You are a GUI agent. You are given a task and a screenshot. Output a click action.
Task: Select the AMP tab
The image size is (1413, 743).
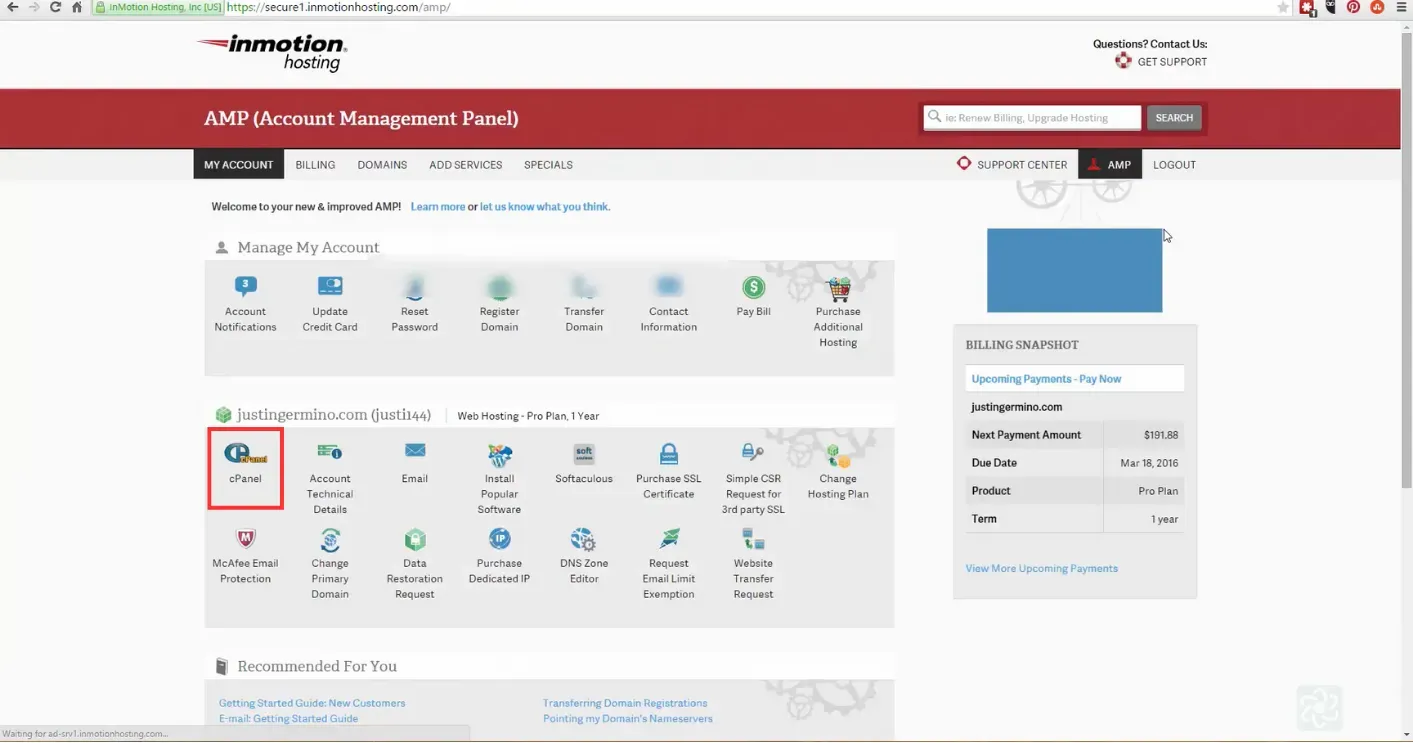[1110, 165]
